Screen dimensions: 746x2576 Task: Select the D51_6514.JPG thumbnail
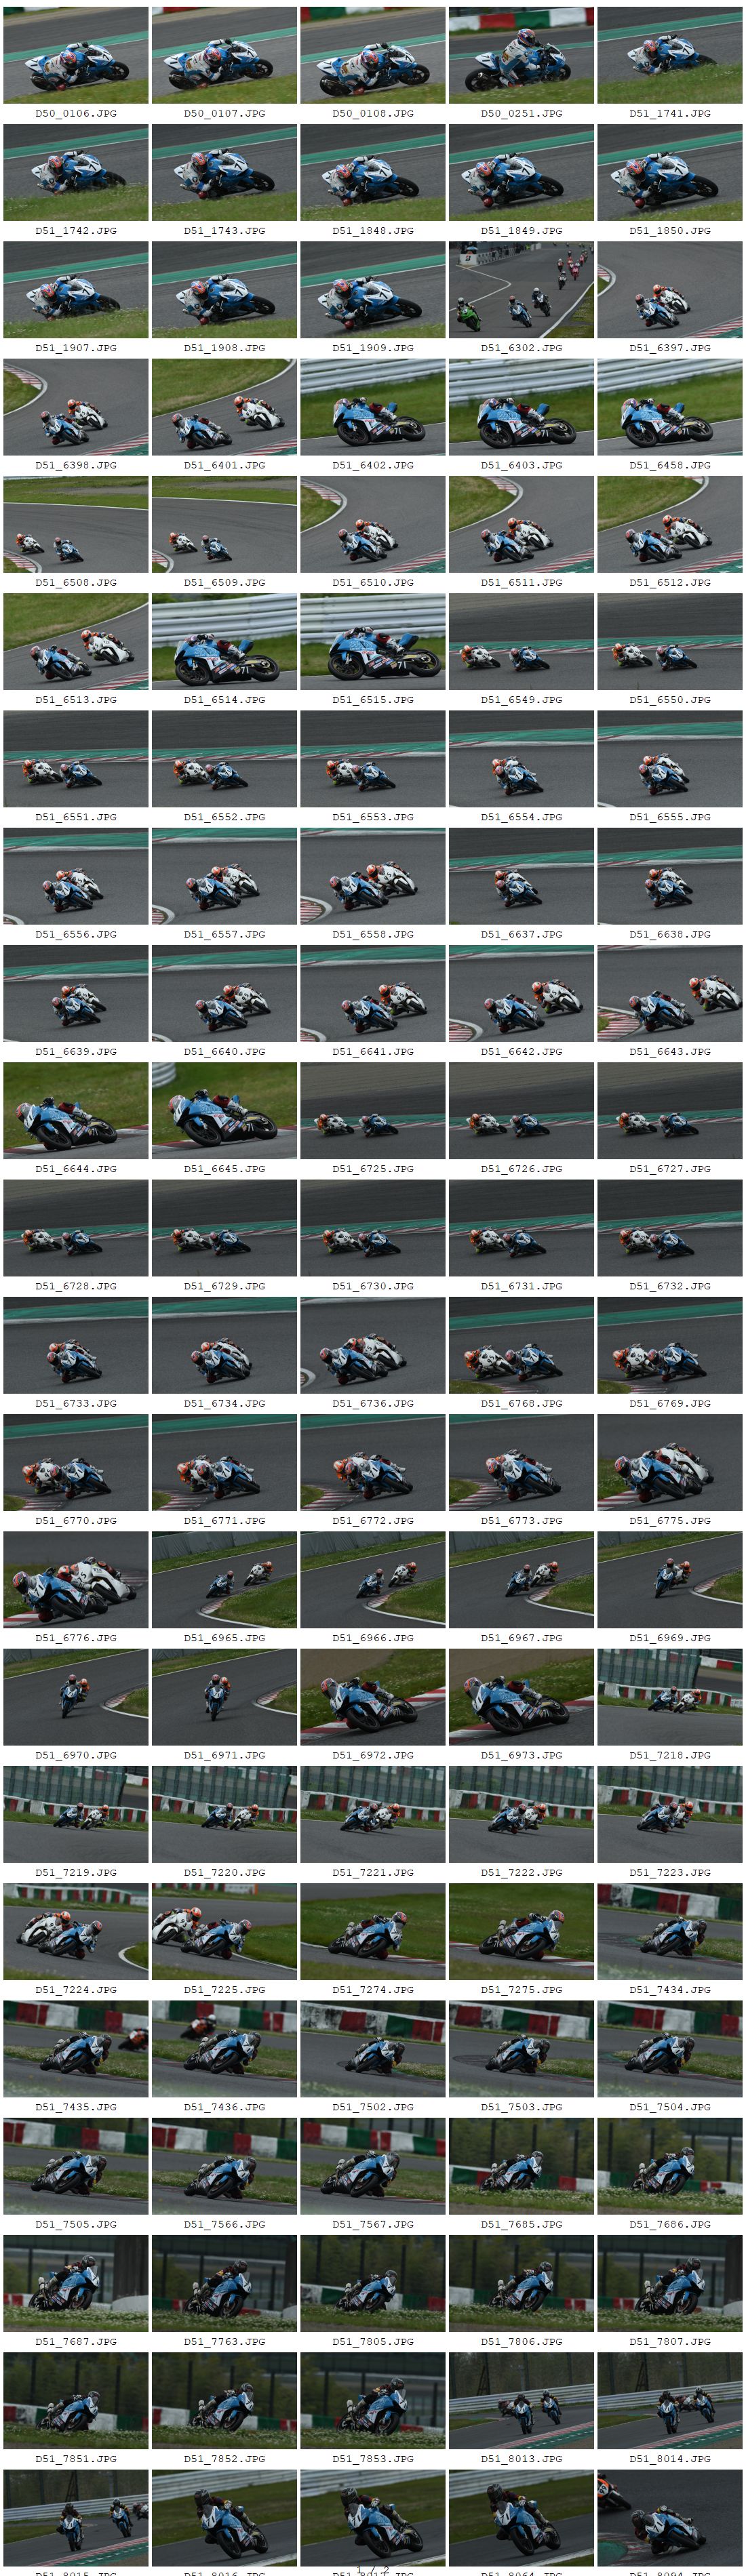224,641
